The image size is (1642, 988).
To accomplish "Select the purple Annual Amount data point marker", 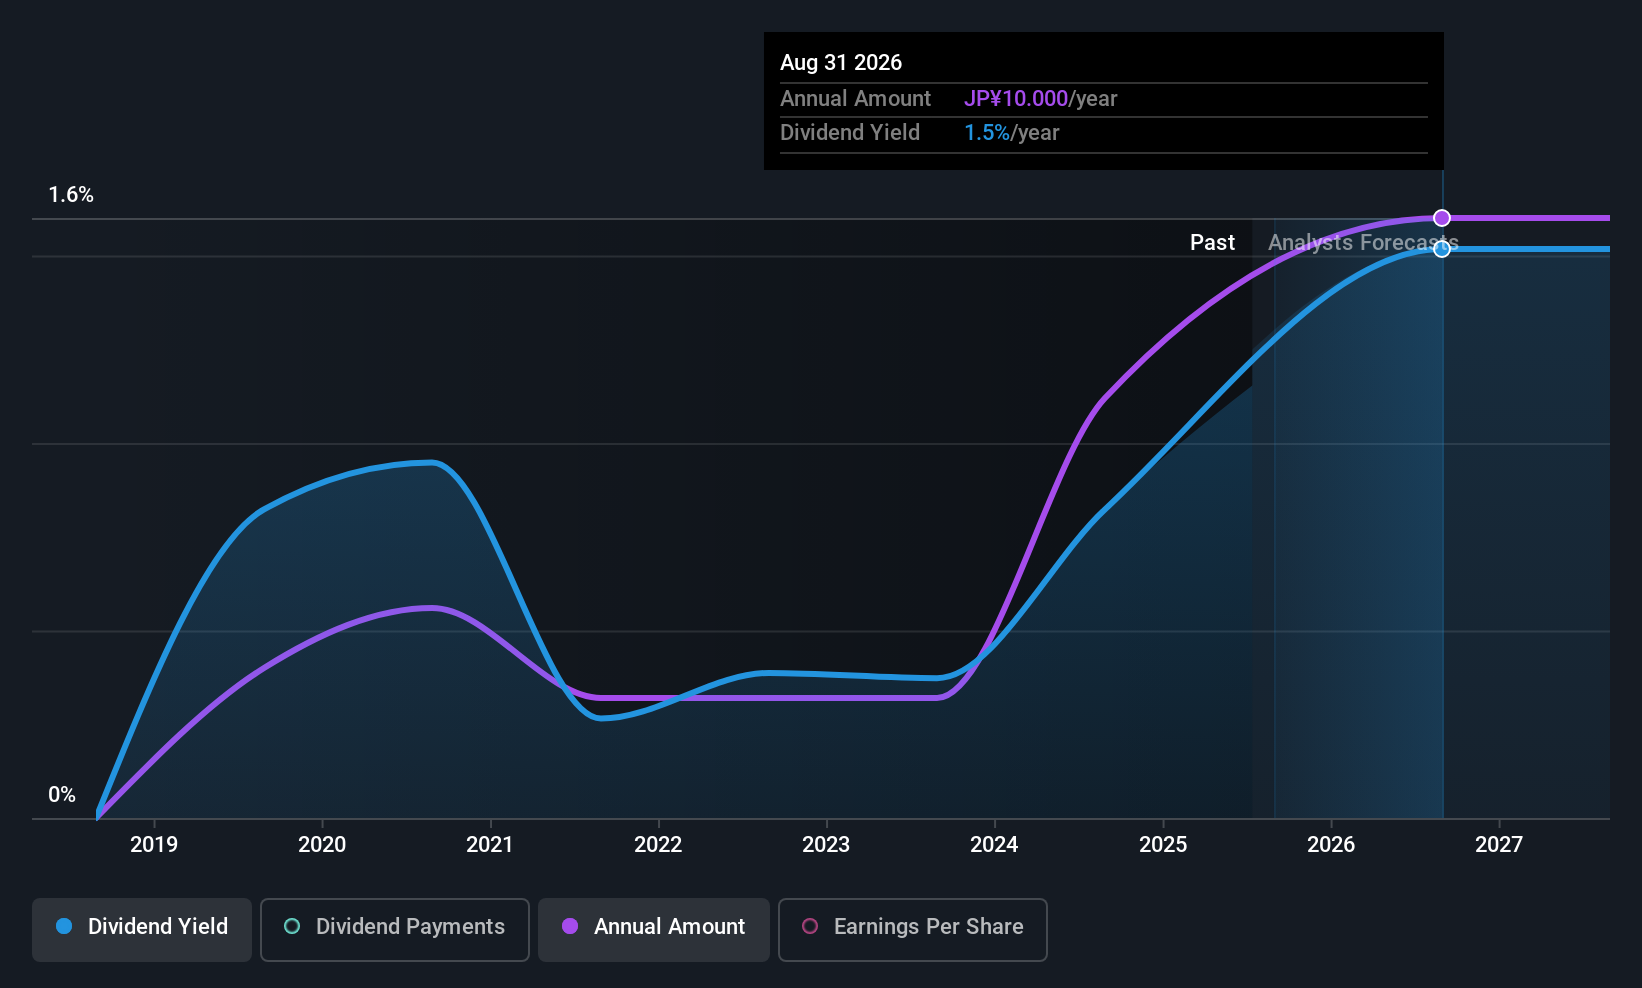I will pos(1442,218).
